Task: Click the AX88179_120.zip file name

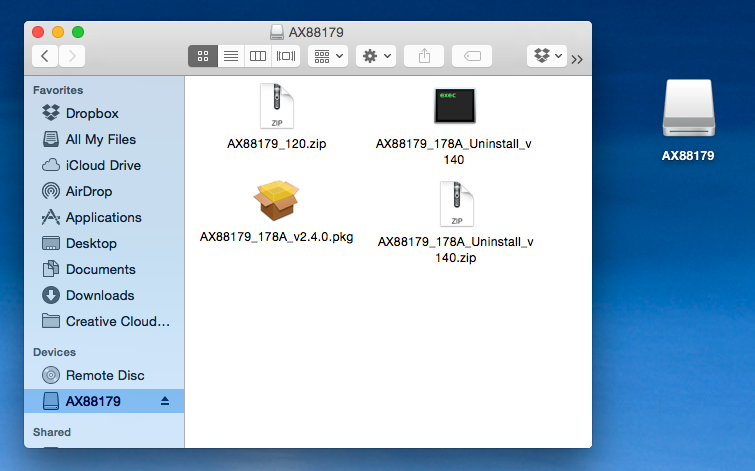Action: [276, 144]
